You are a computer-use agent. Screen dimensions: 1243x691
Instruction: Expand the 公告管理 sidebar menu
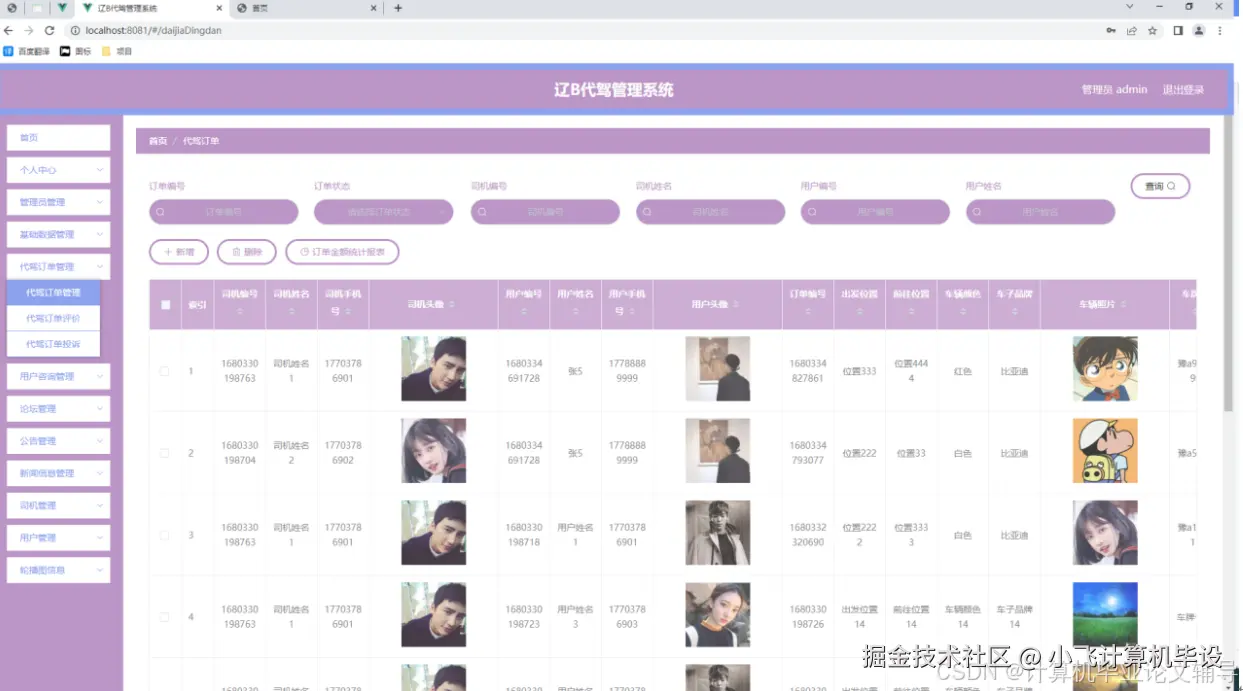(x=58, y=441)
